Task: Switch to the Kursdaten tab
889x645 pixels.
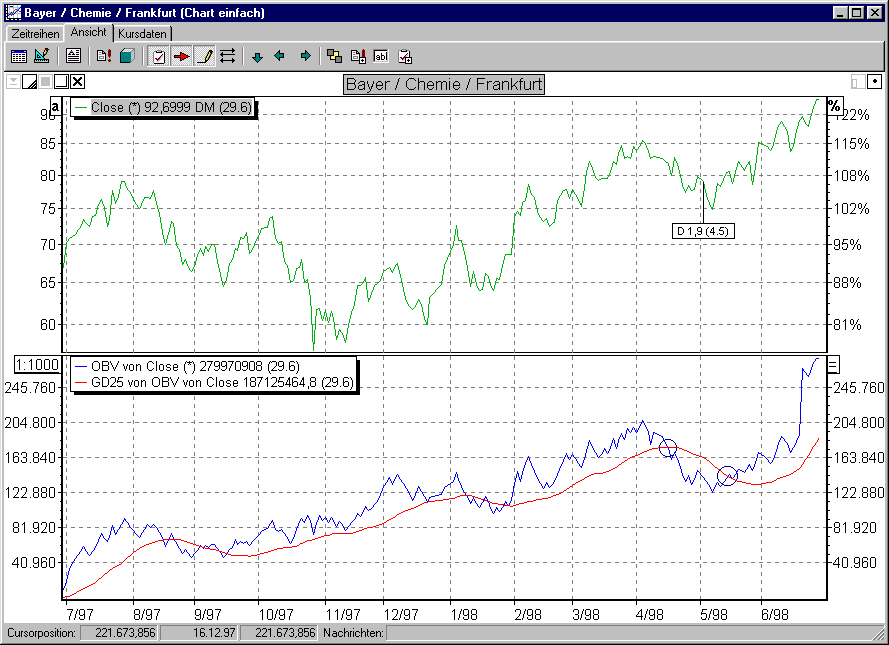Action: point(143,33)
